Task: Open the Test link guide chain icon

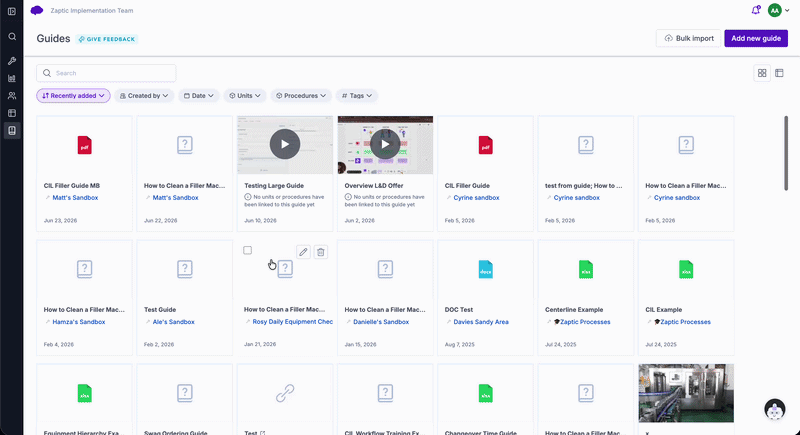Action: 285,393
